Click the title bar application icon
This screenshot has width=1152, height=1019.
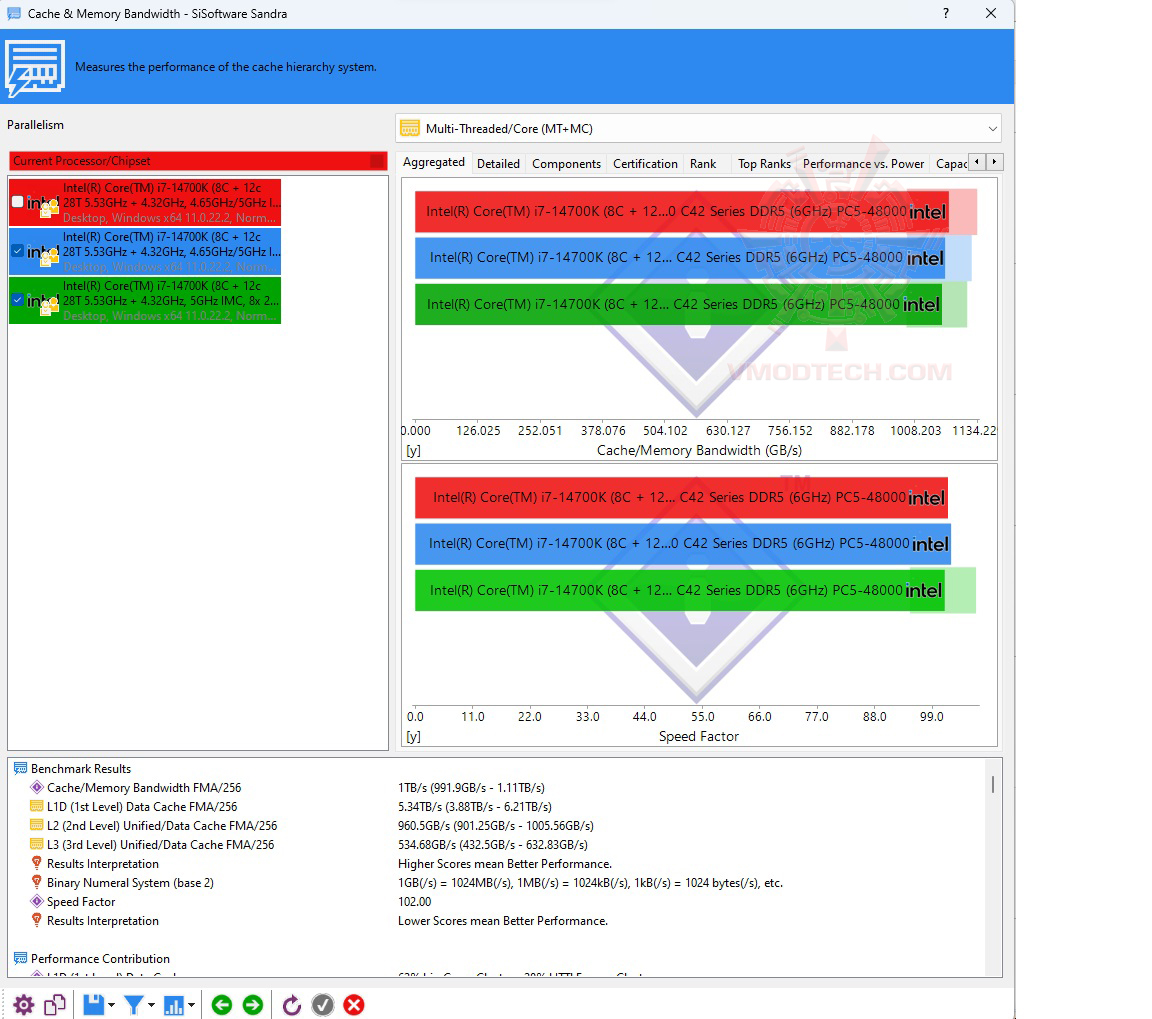pyautogui.click(x=14, y=13)
